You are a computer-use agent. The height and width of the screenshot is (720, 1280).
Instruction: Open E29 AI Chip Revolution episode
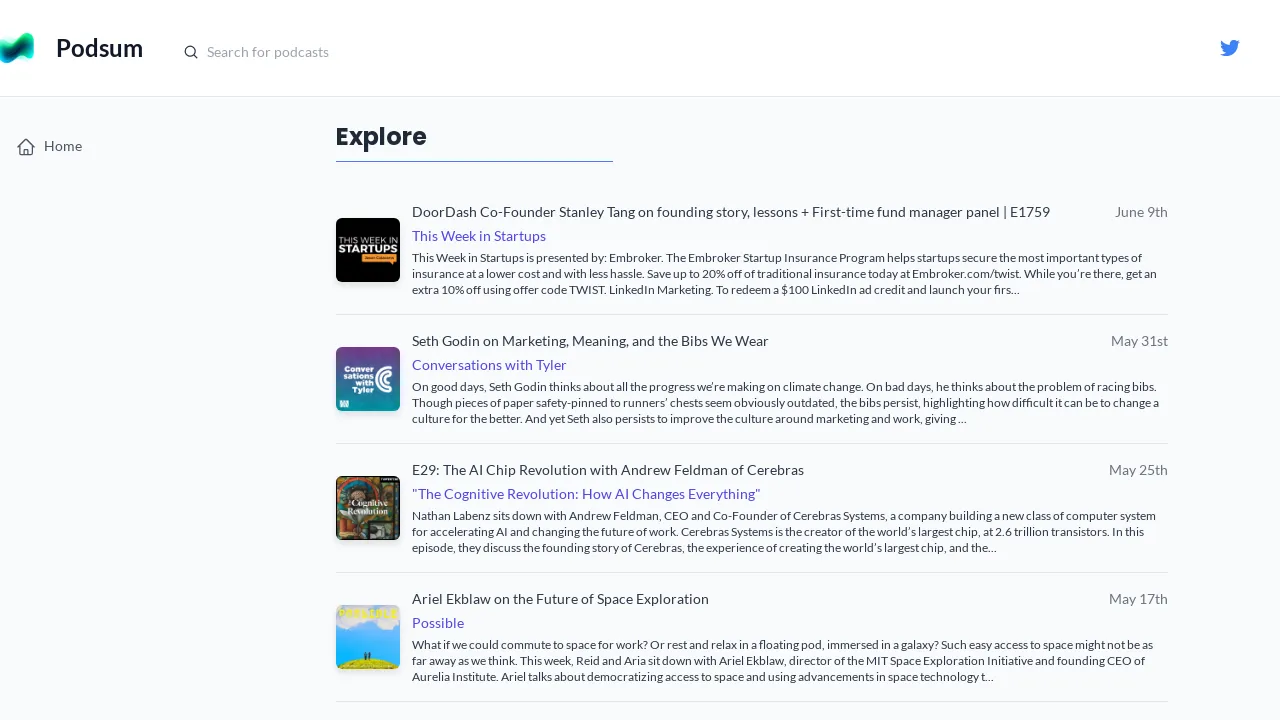pos(608,470)
